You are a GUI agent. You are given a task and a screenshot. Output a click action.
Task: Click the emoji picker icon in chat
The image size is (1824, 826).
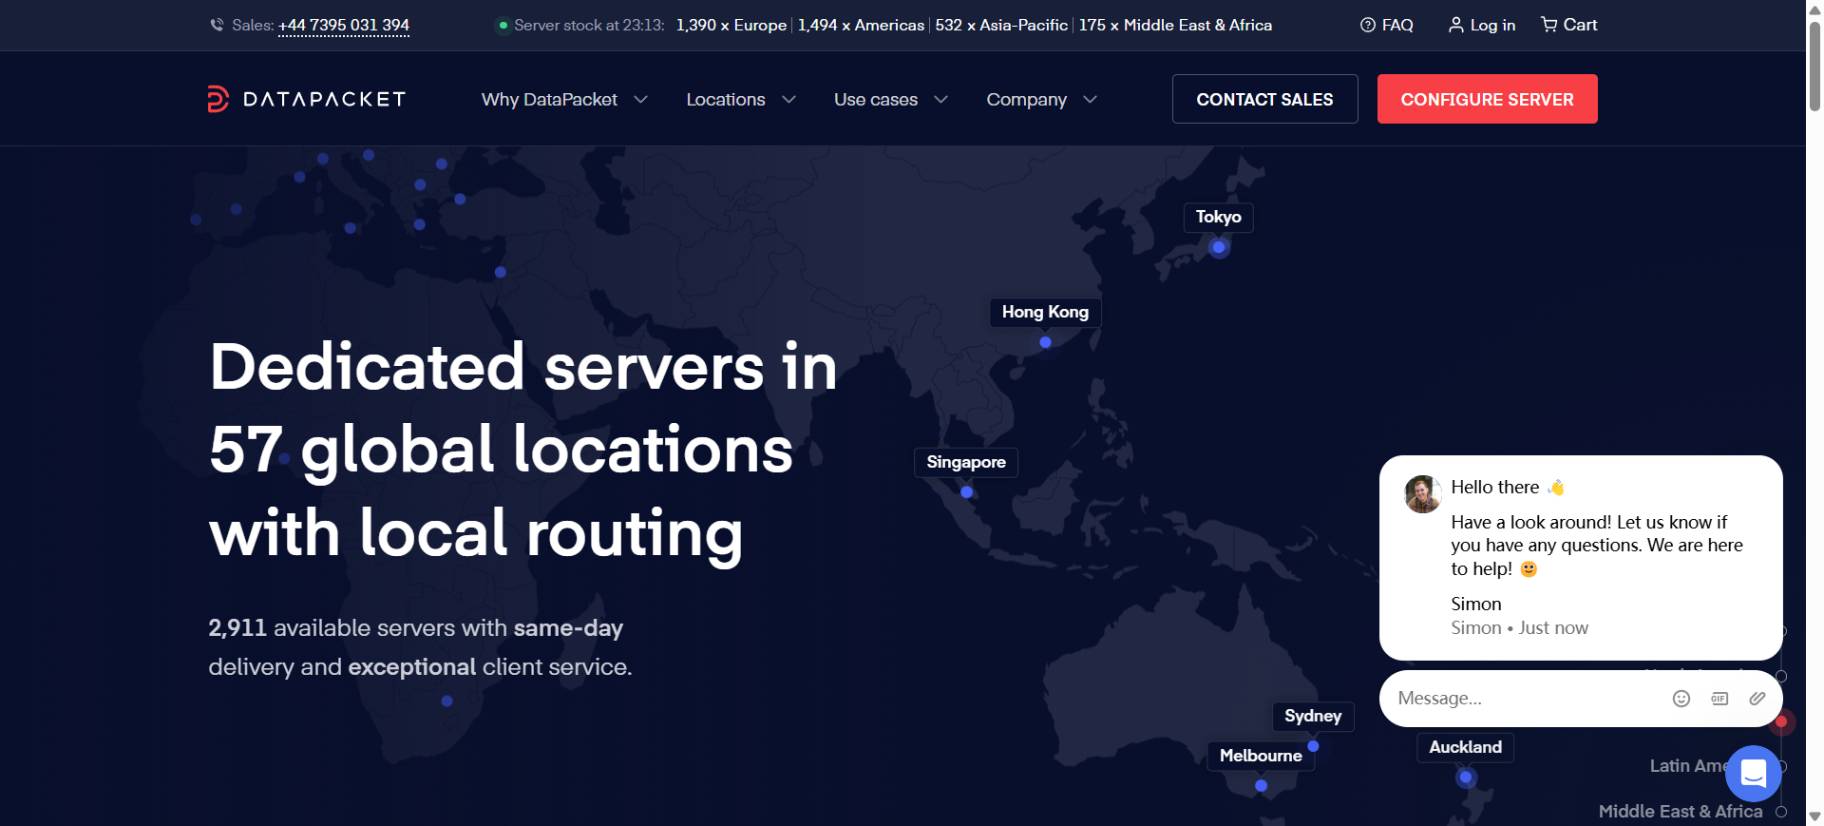tap(1681, 699)
